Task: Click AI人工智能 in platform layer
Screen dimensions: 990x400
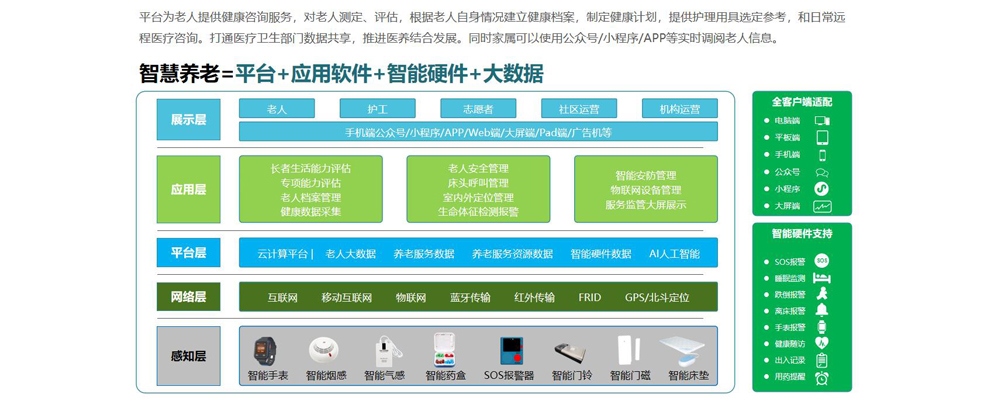Action: tap(674, 254)
